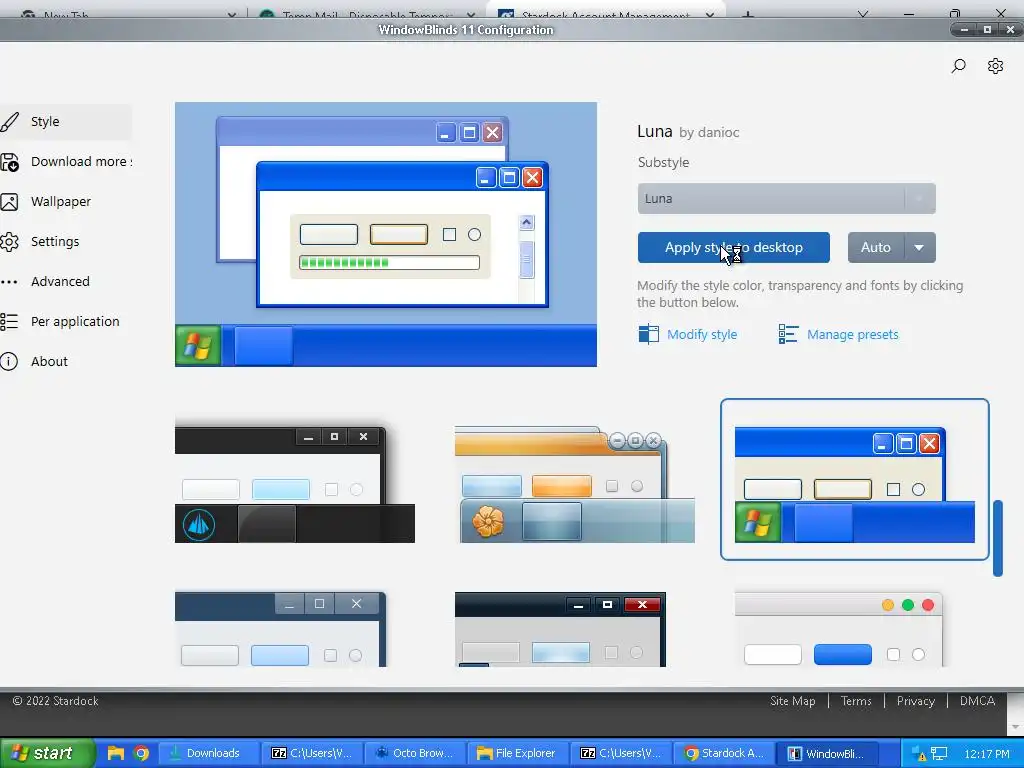Open Chrome from taskbar quick launch

click(141, 753)
